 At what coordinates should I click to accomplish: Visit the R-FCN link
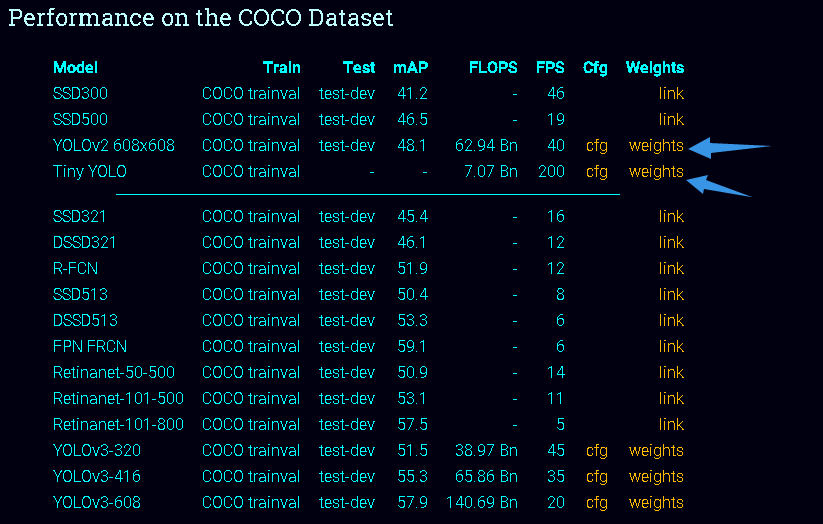click(x=671, y=268)
